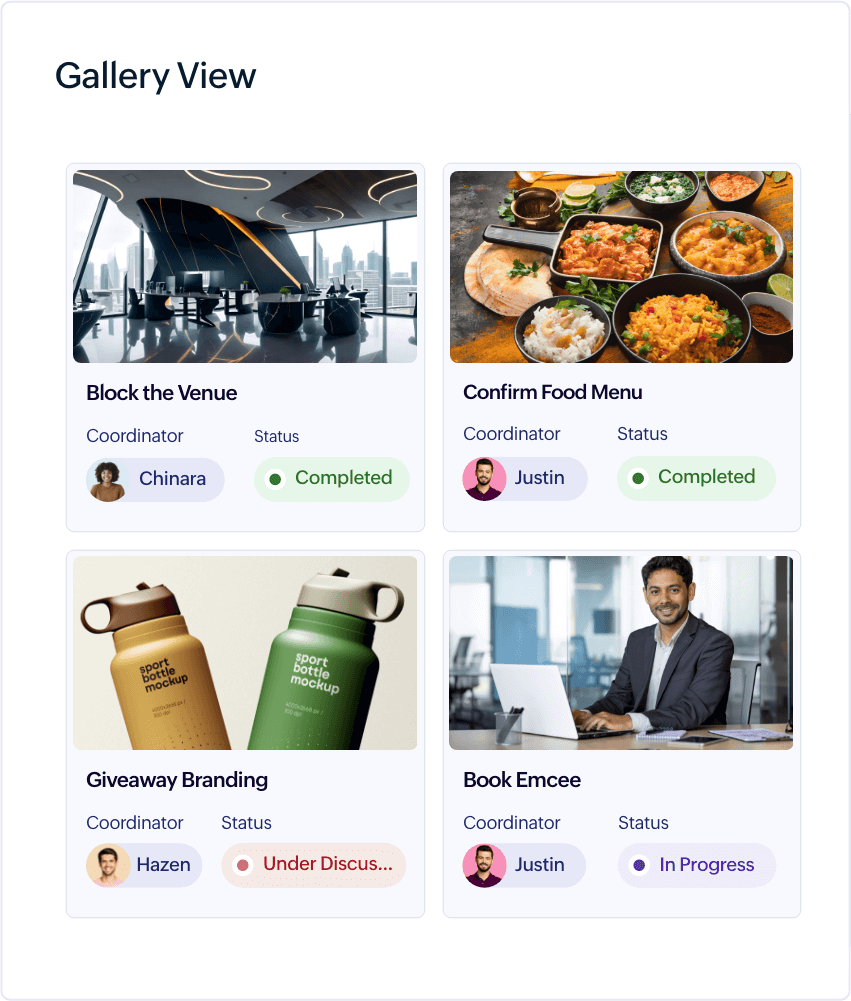This screenshot has width=851, height=1001.
Task: Click green status dot on Block the Venue
Action: point(275,479)
